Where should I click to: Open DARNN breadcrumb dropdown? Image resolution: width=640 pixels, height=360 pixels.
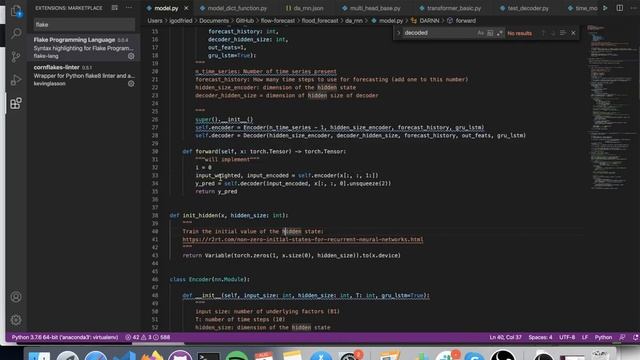425,21
